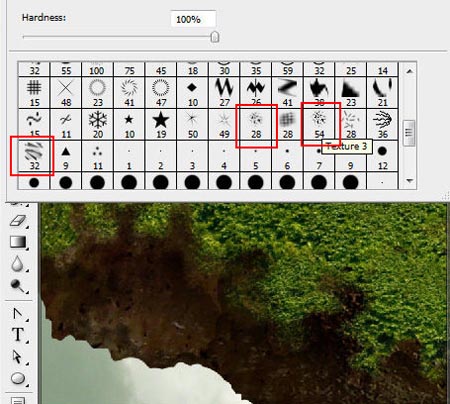This screenshot has width=450, height=404.
Task: Choose the crosshatch brush labeled 15
Action: point(34,93)
